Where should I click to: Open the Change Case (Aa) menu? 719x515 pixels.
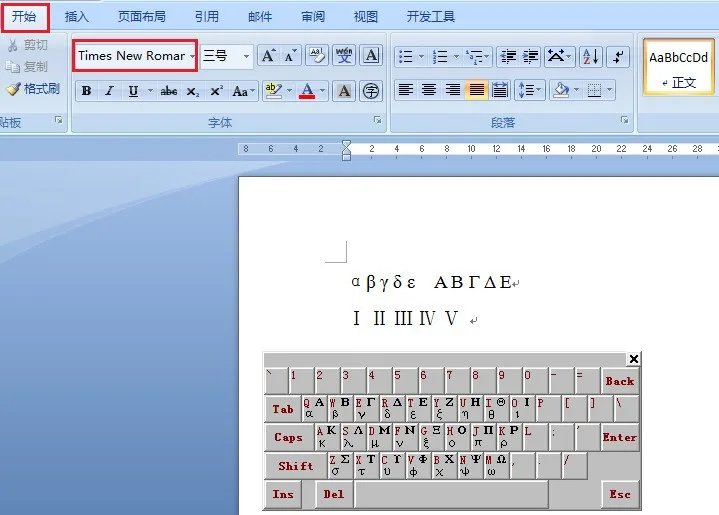click(243, 91)
